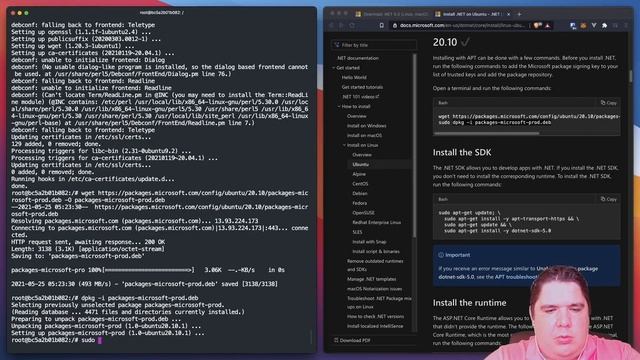
Task: Click the Download PDF link
Action: pos(355,340)
